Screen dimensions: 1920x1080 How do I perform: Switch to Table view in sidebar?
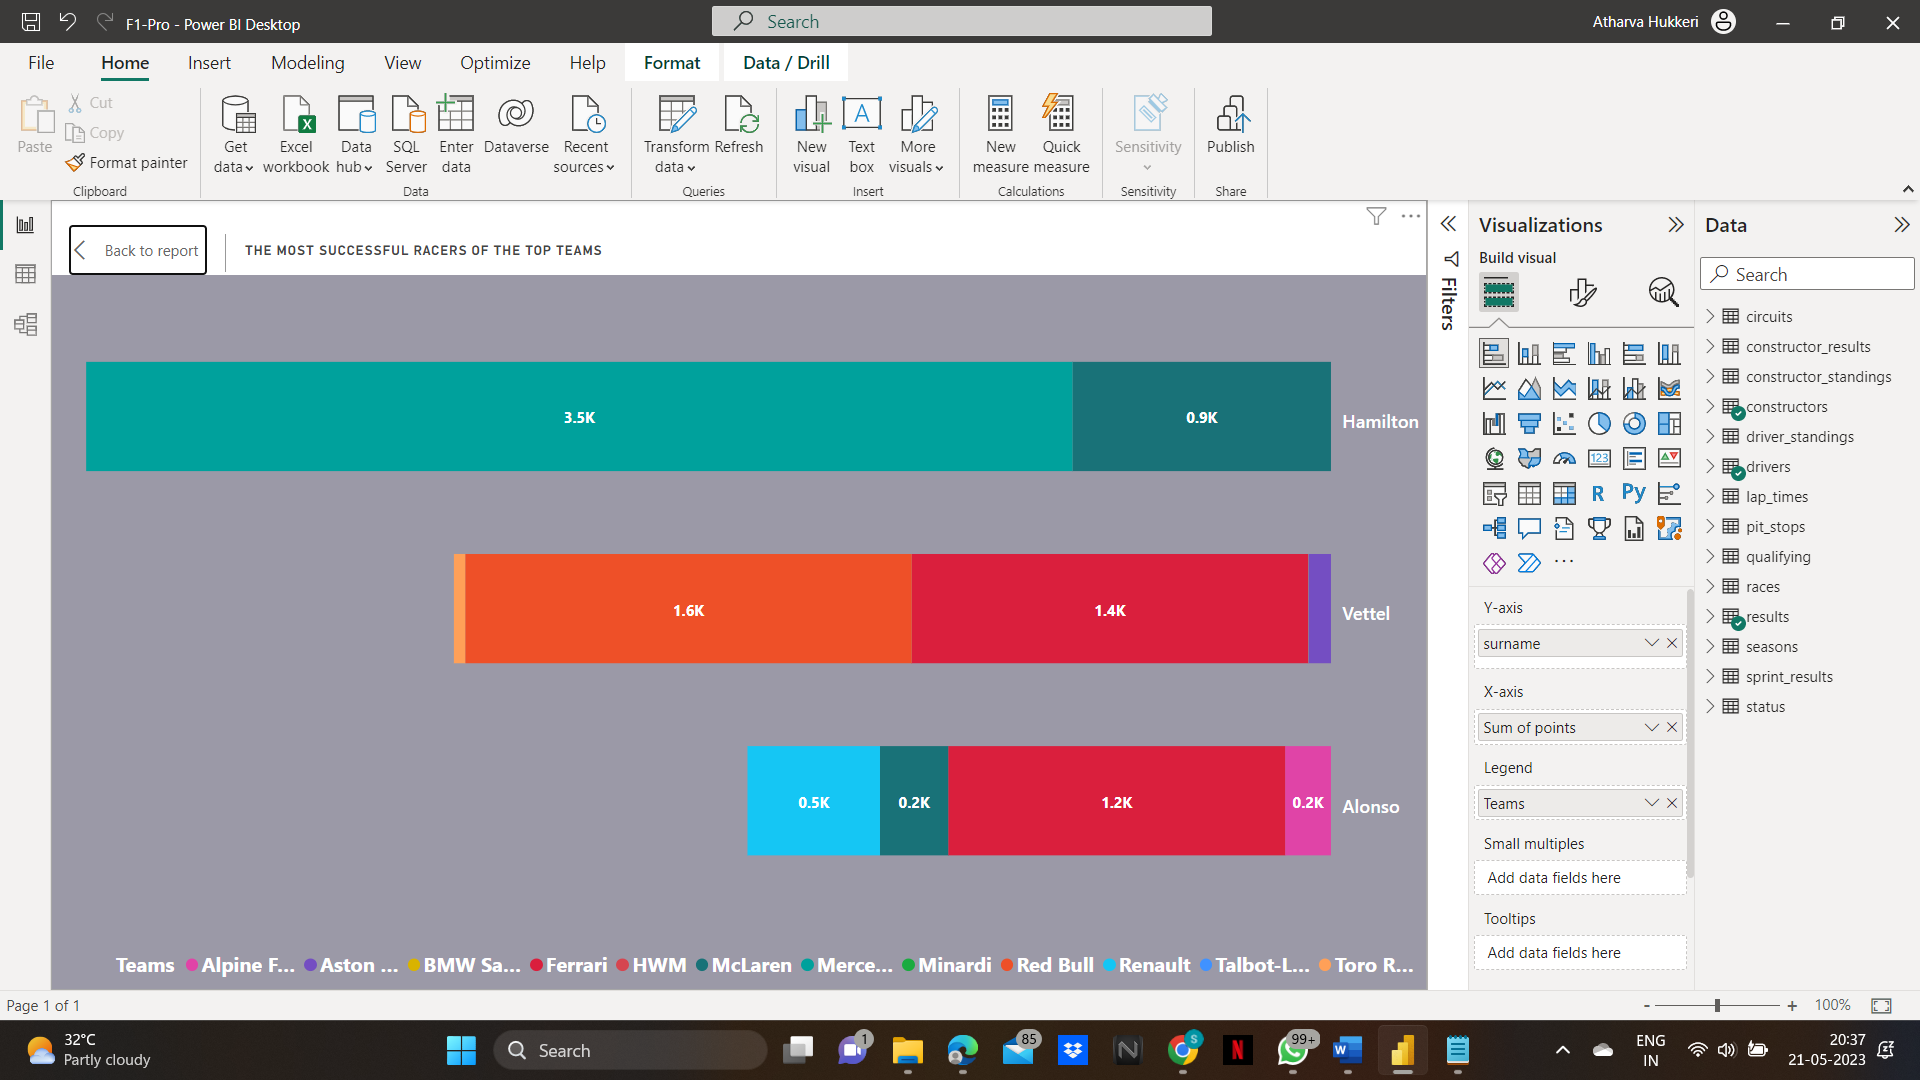tap(25, 274)
